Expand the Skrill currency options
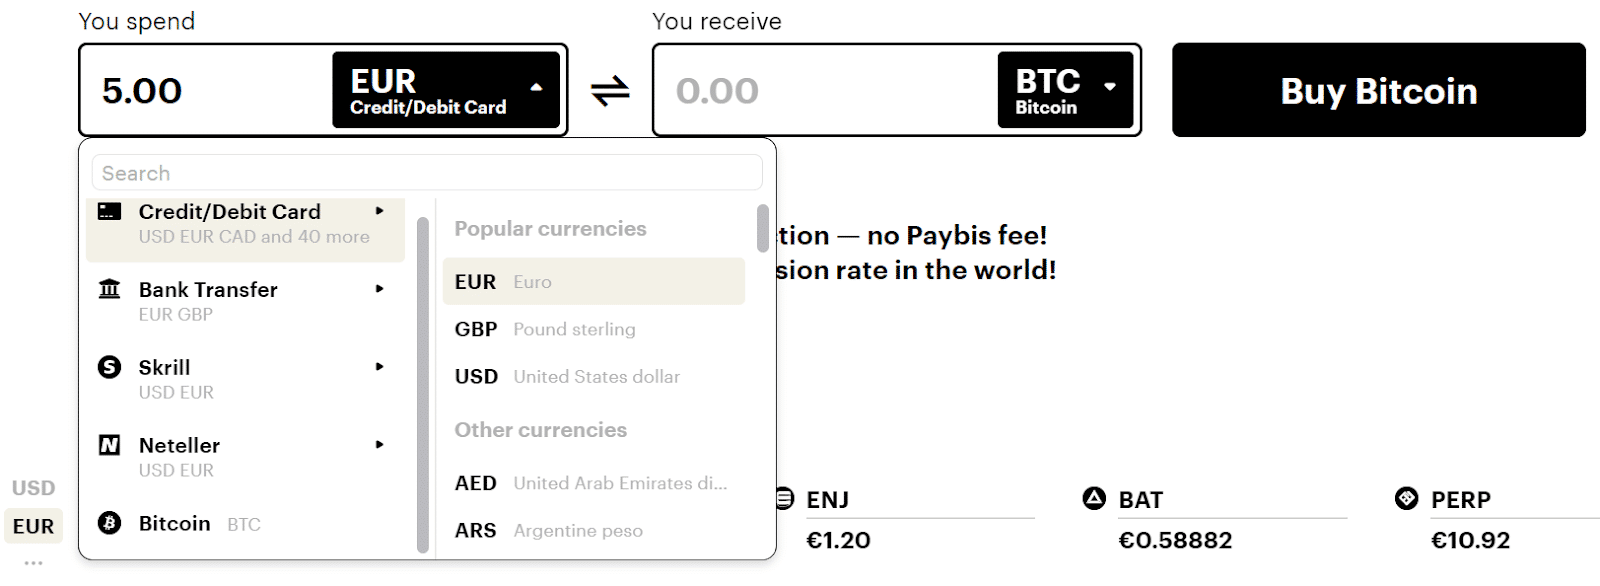This screenshot has width=1600, height=586. 381,367
